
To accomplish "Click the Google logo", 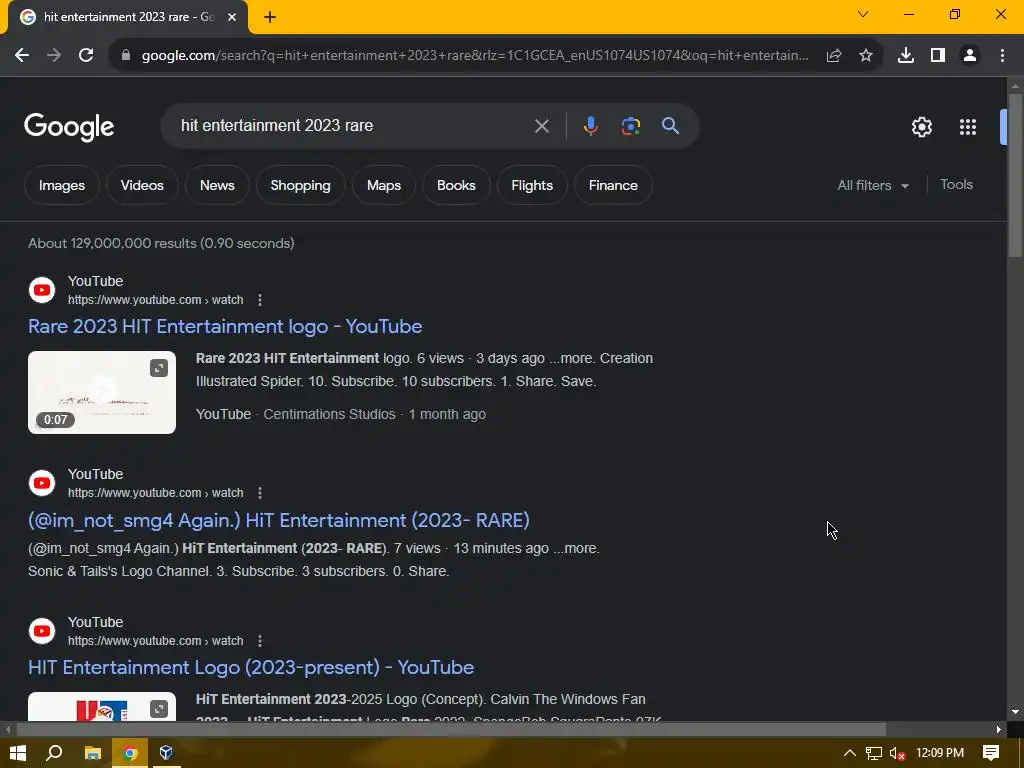I will click(x=69, y=127).
